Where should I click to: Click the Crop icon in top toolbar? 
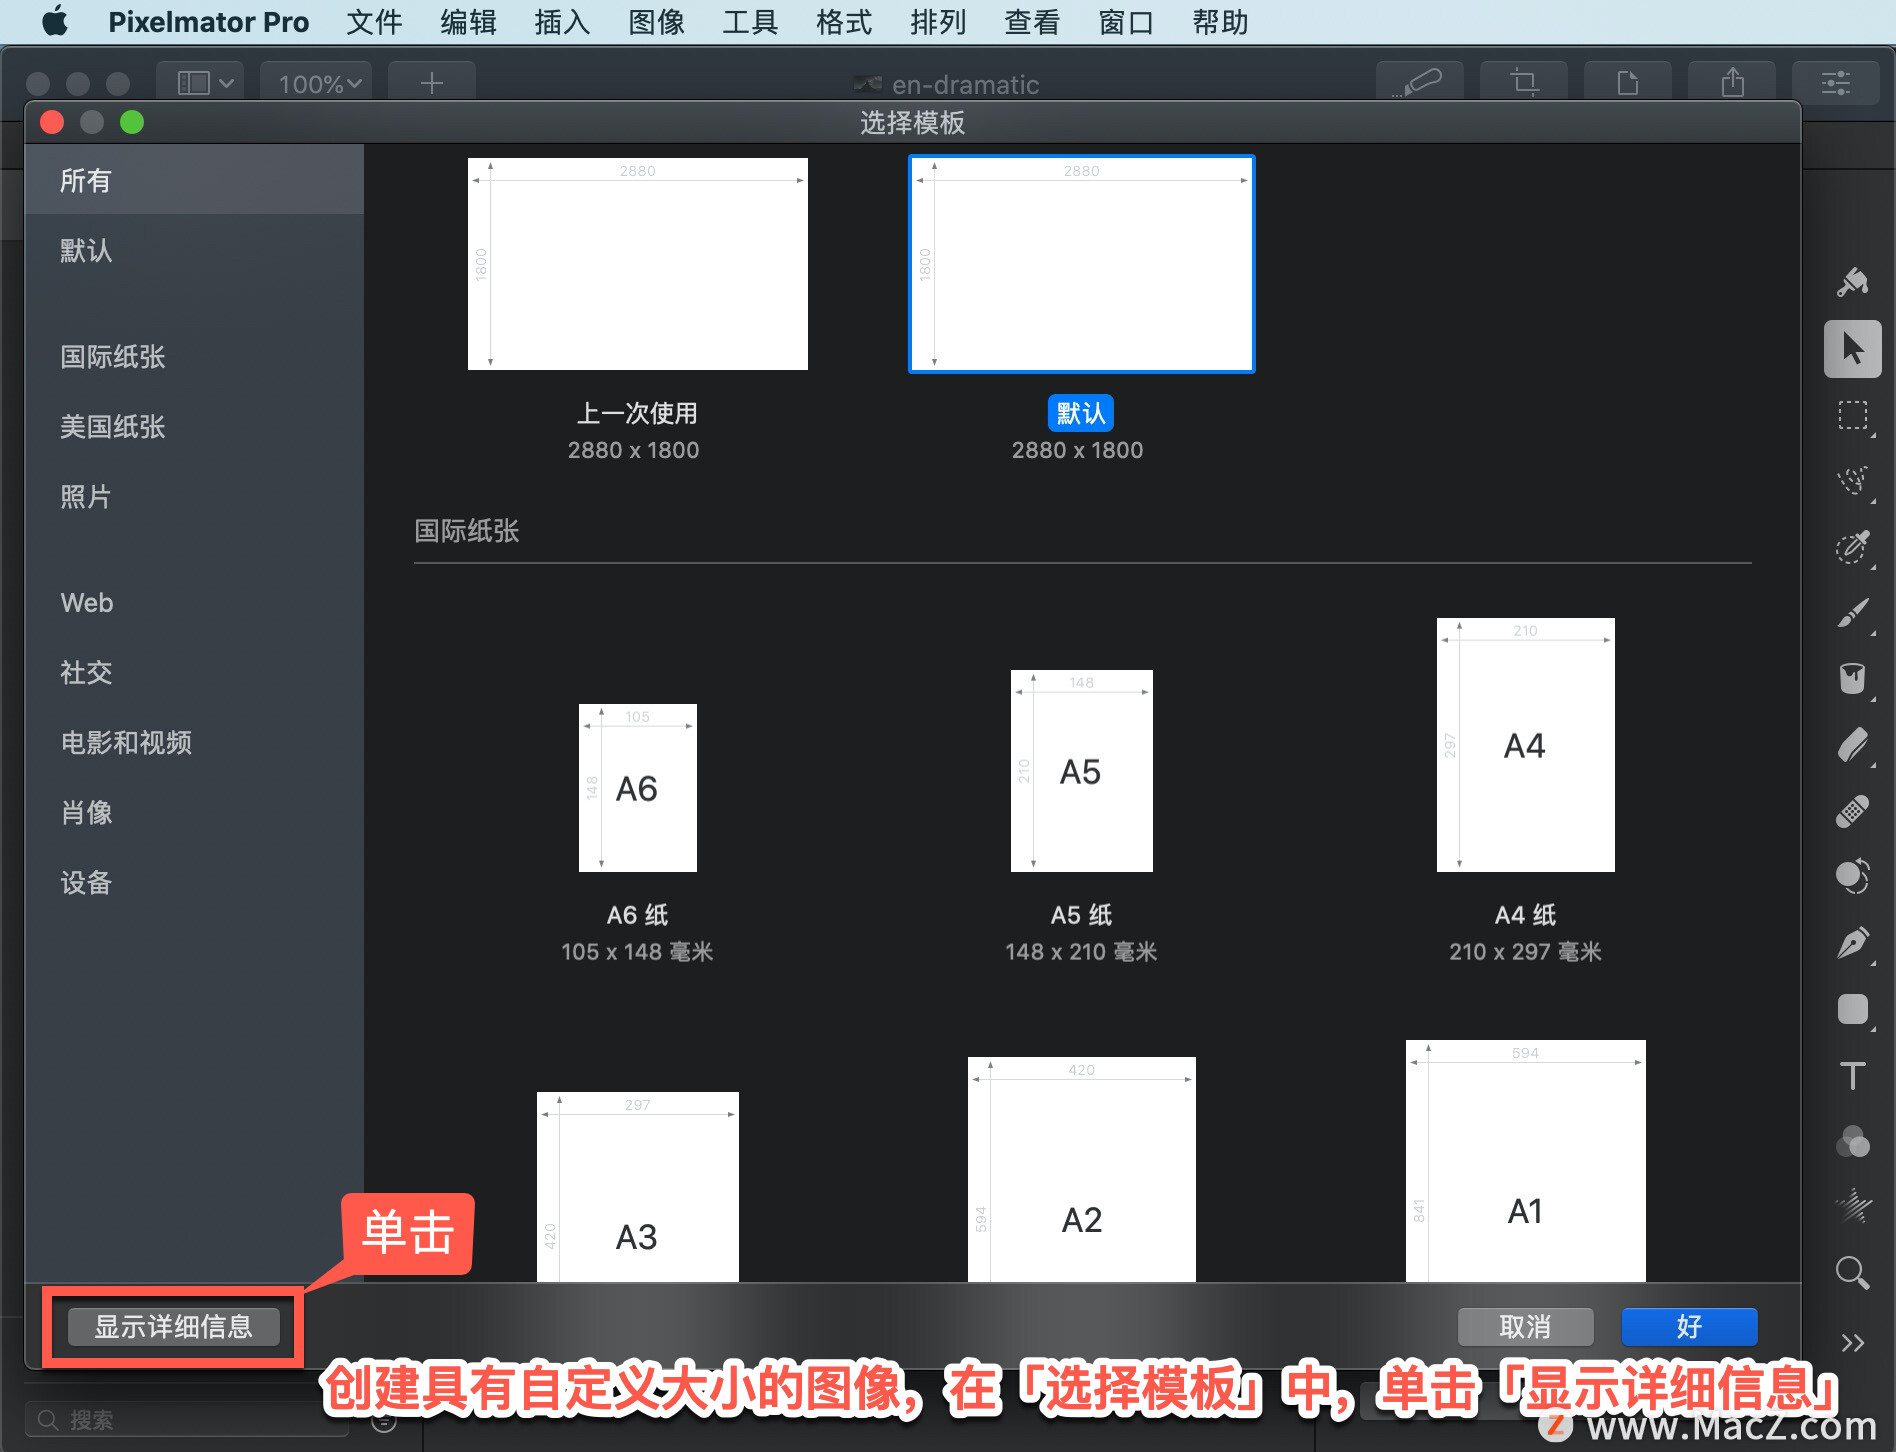1524,82
